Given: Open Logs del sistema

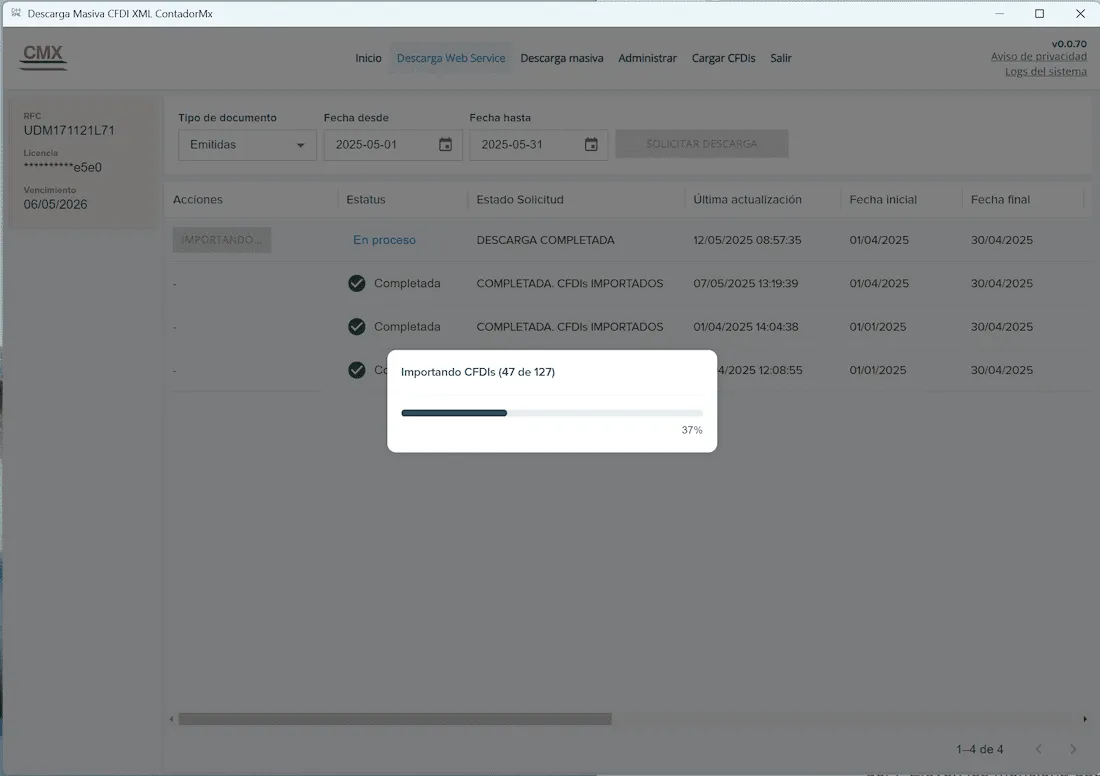Looking at the screenshot, I should [1045, 71].
